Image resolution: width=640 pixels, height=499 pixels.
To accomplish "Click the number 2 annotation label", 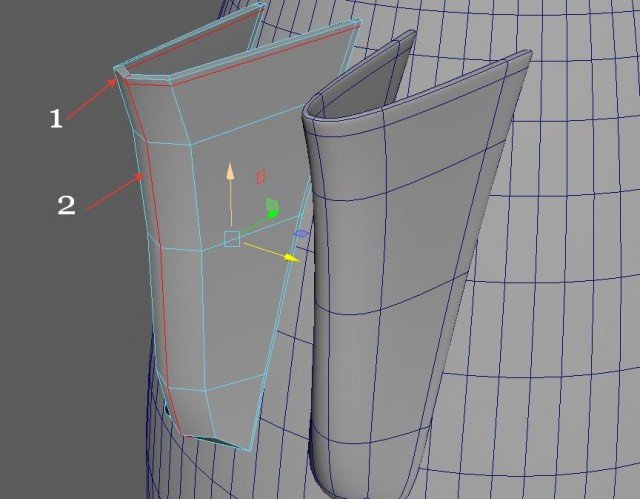I will click(x=66, y=206).
